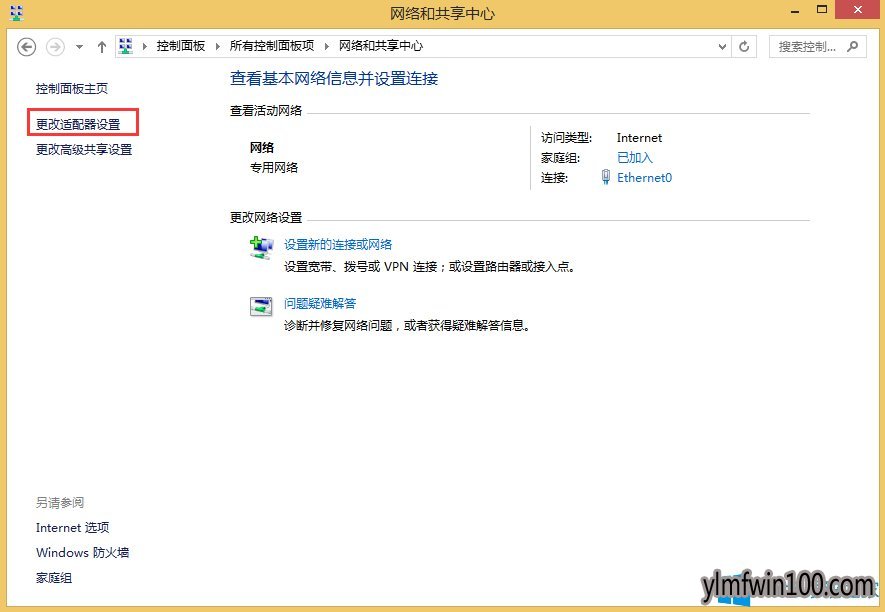
Task: Go up one level with the Up arrow
Action: [102, 47]
